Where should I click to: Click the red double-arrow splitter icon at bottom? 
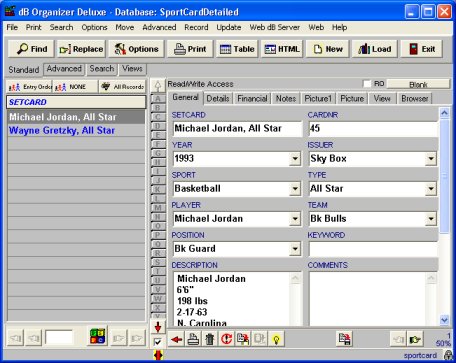point(158,355)
